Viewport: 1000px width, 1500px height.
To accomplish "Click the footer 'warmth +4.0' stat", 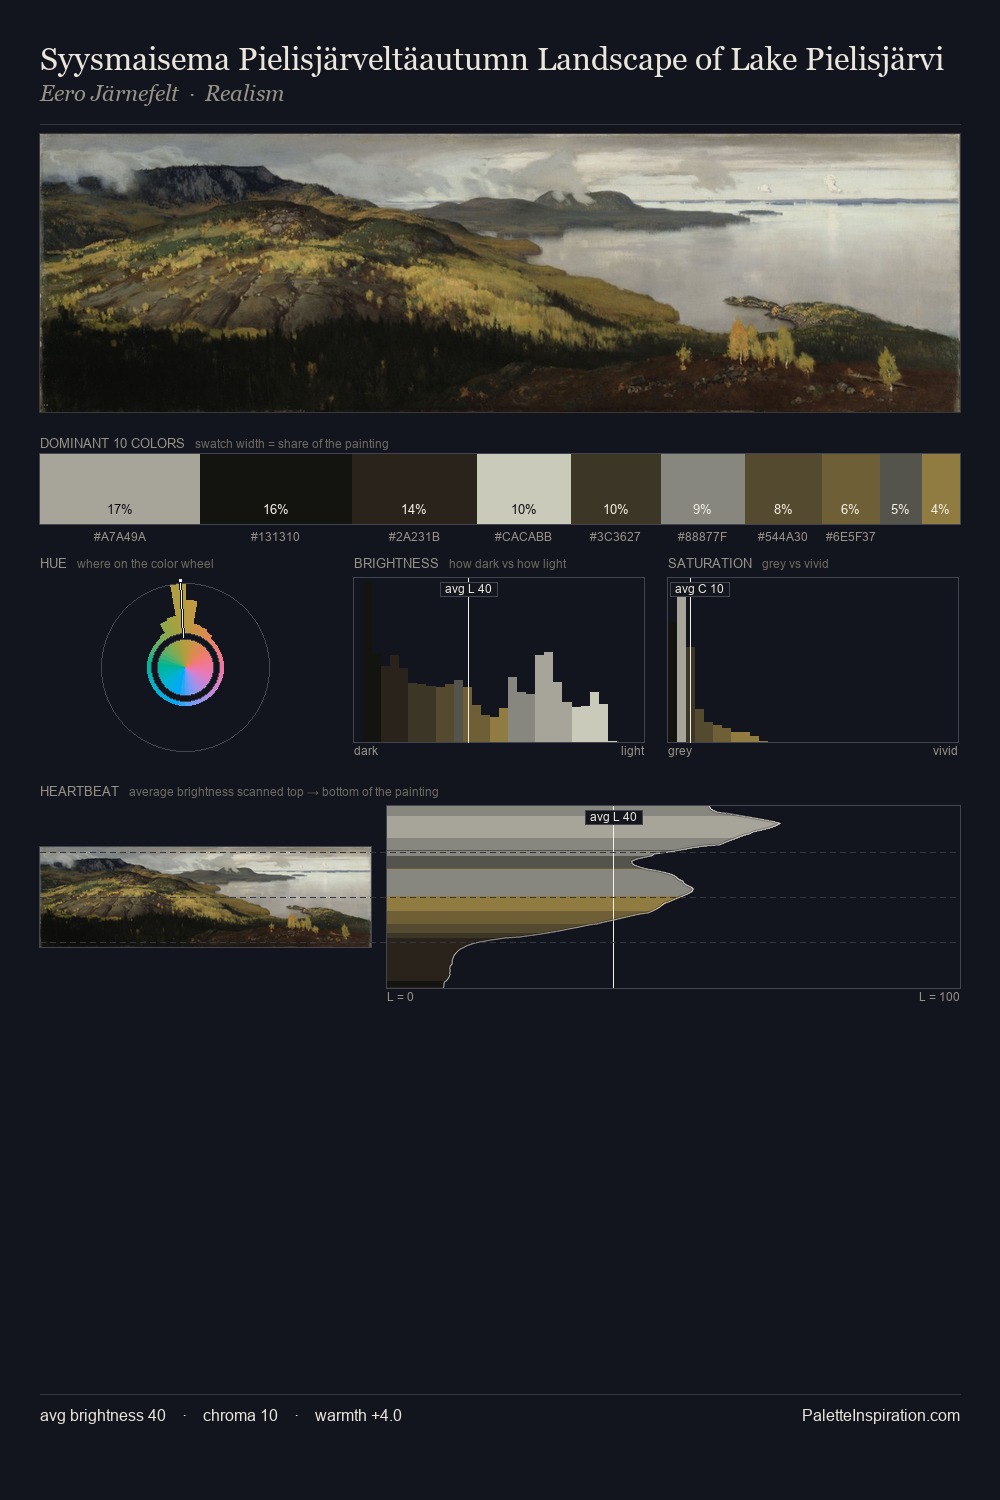I will click(x=358, y=1416).
